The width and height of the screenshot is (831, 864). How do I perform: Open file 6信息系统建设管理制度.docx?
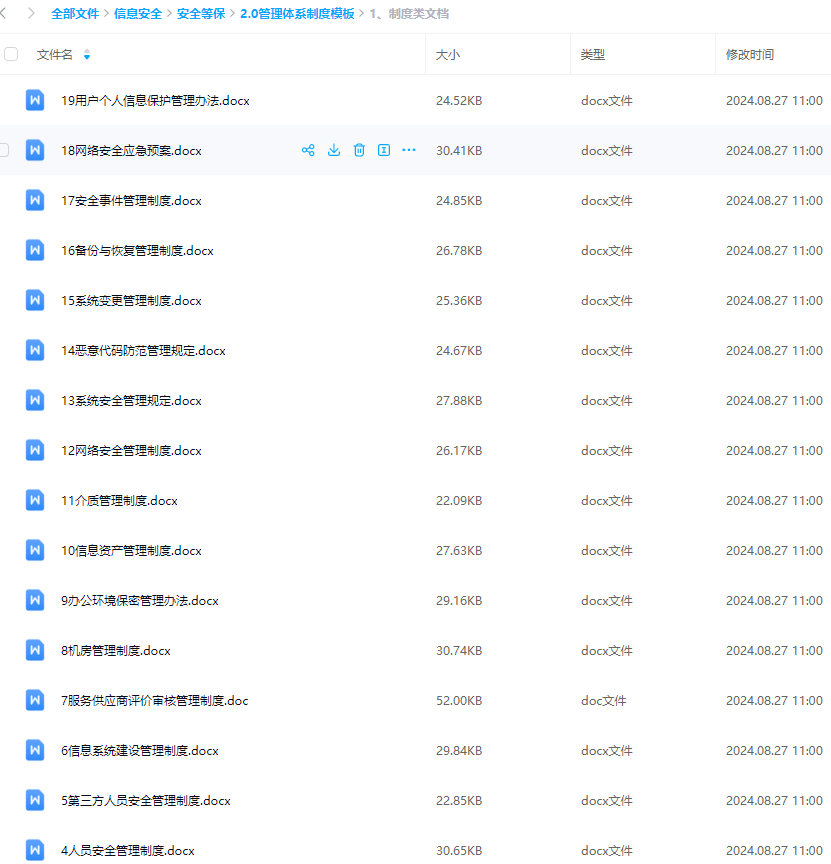tap(140, 750)
